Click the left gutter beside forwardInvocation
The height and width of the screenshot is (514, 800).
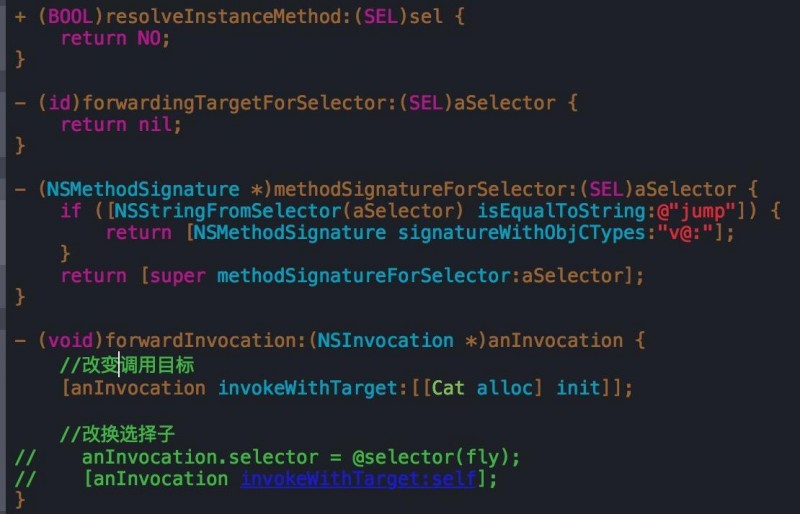3,340
